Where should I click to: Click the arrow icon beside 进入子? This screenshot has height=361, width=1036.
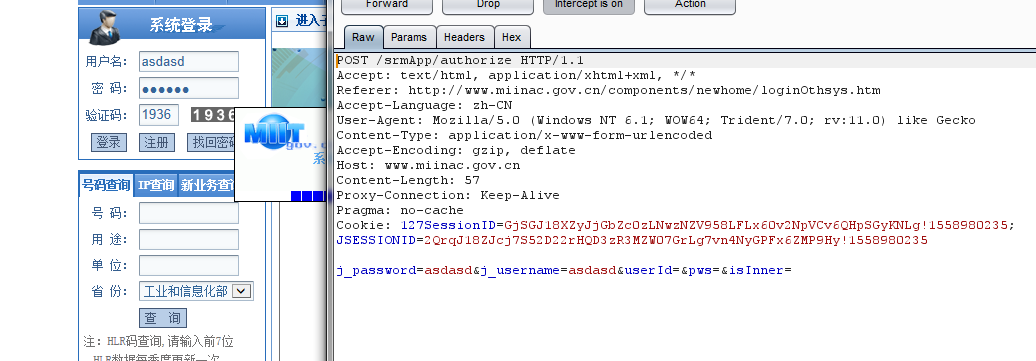coord(282,21)
